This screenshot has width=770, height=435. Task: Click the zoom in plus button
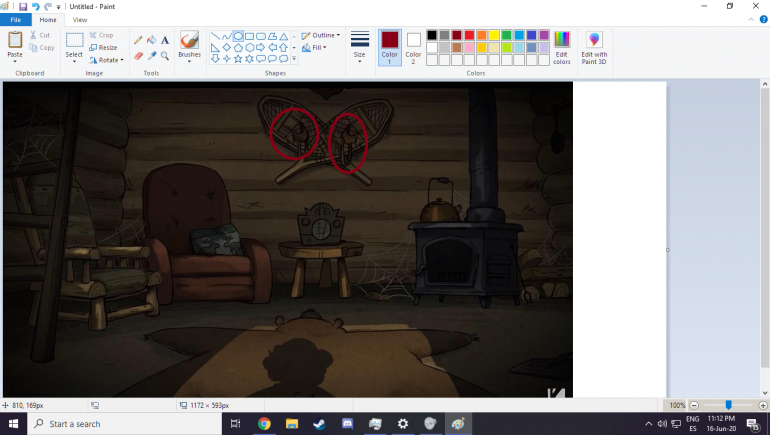coord(763,406)
